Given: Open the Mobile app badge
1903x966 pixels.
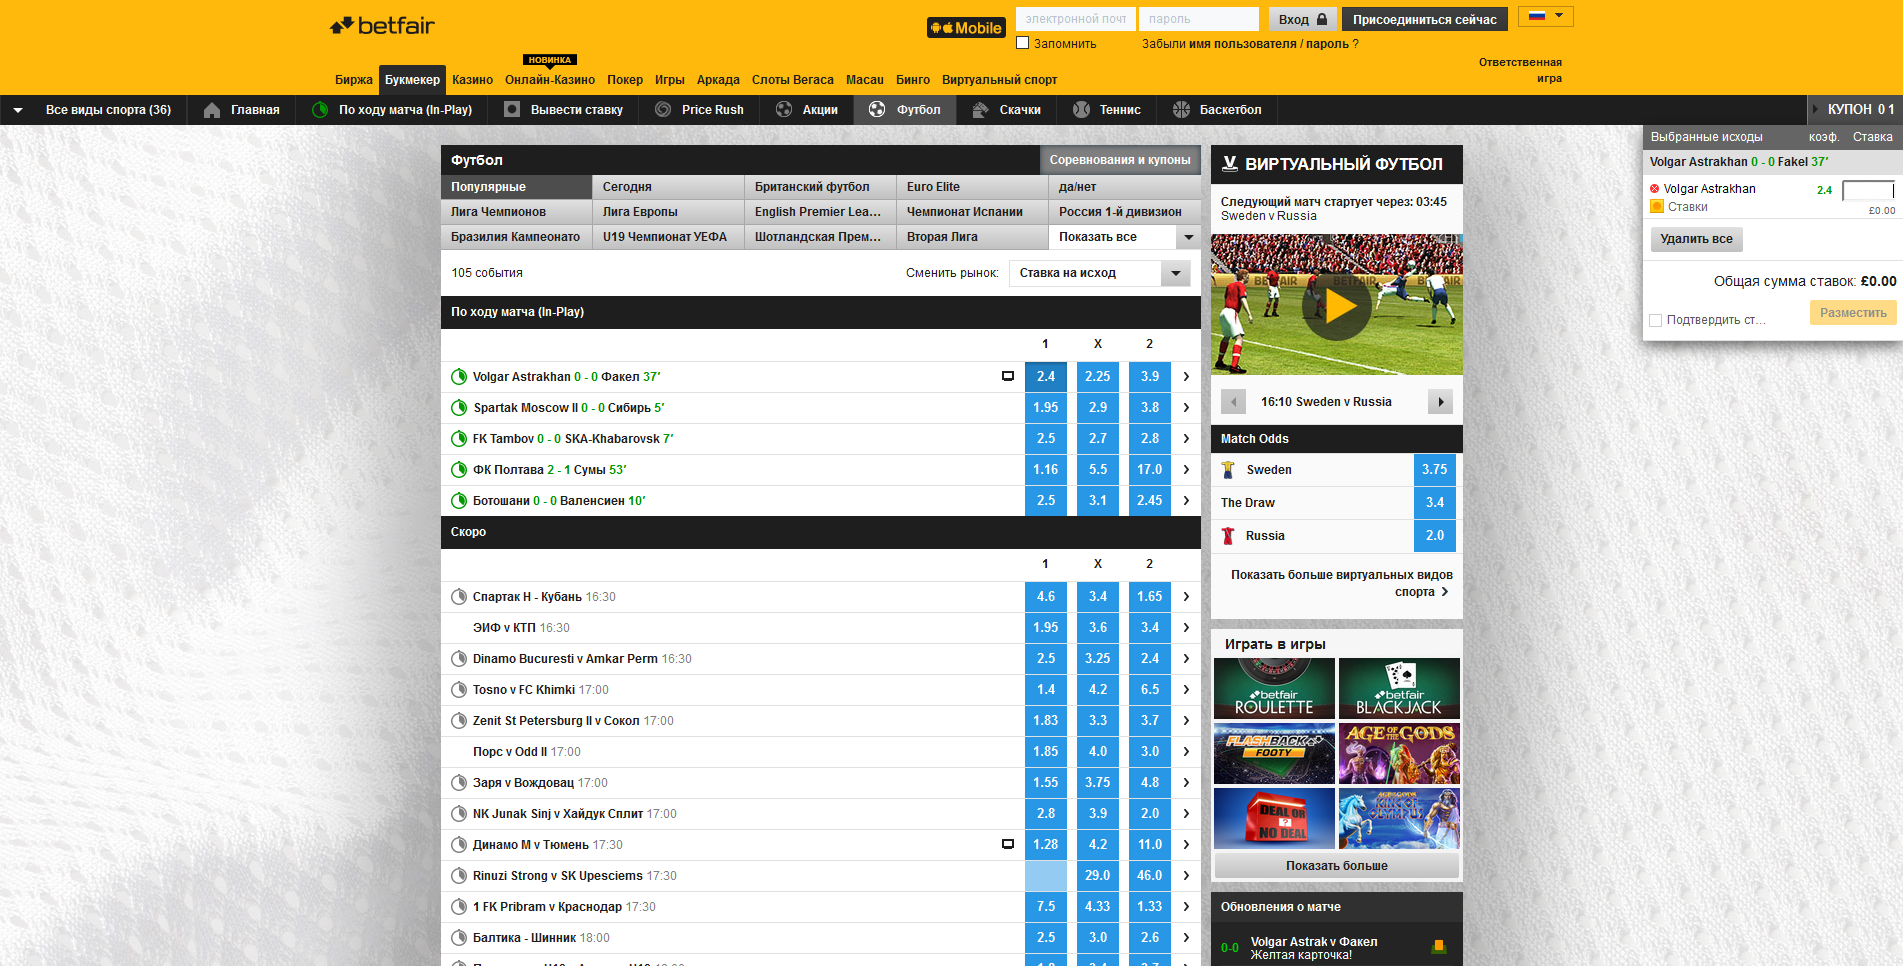Looking at the screenshot, I should [x=965, y=28].
